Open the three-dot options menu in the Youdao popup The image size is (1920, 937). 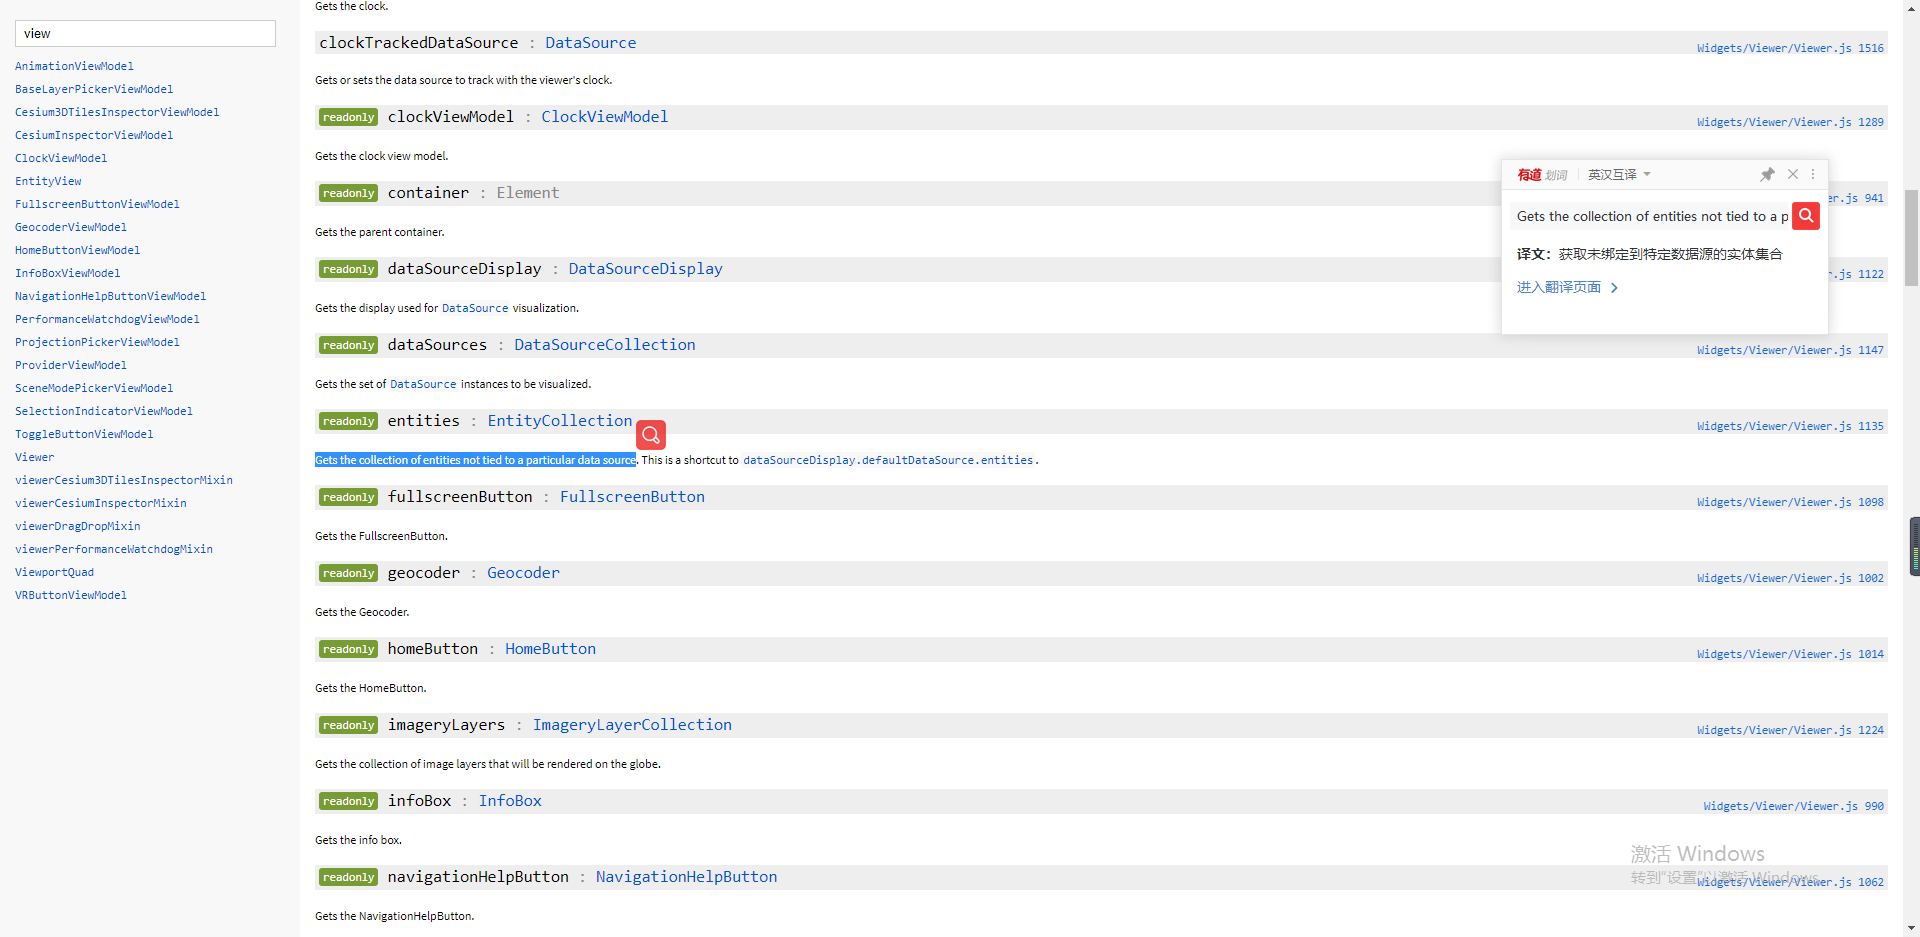[x=1814, y=174]
